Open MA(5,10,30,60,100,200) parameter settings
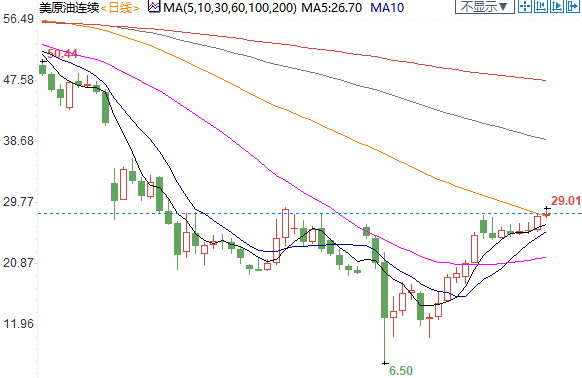The image size is (582, 378). click(x=230, y=8)
